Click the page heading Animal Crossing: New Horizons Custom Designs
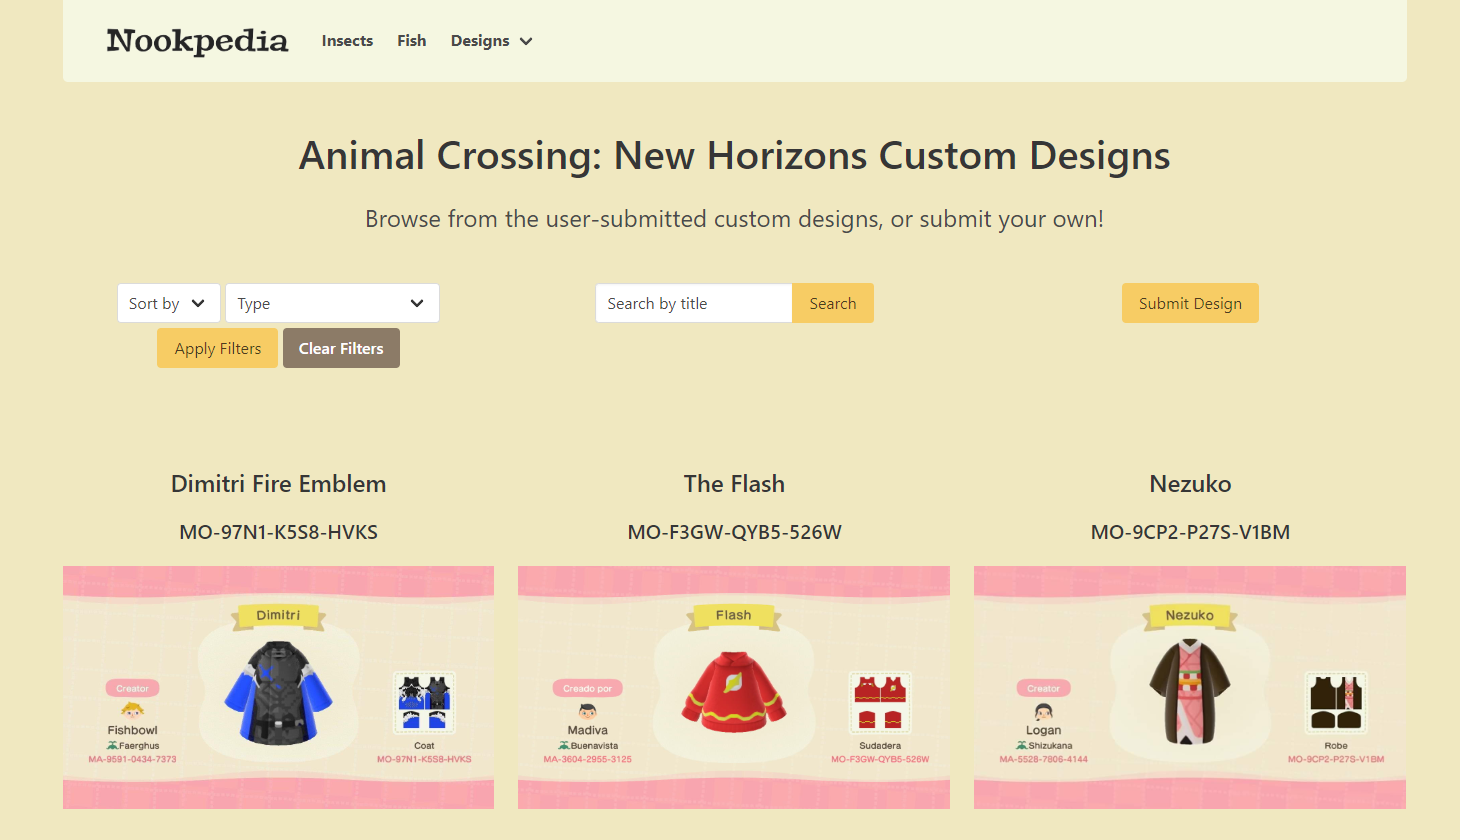Image resolution: width=1460 pixels, height=840 pixels. (x=734, y=156)
